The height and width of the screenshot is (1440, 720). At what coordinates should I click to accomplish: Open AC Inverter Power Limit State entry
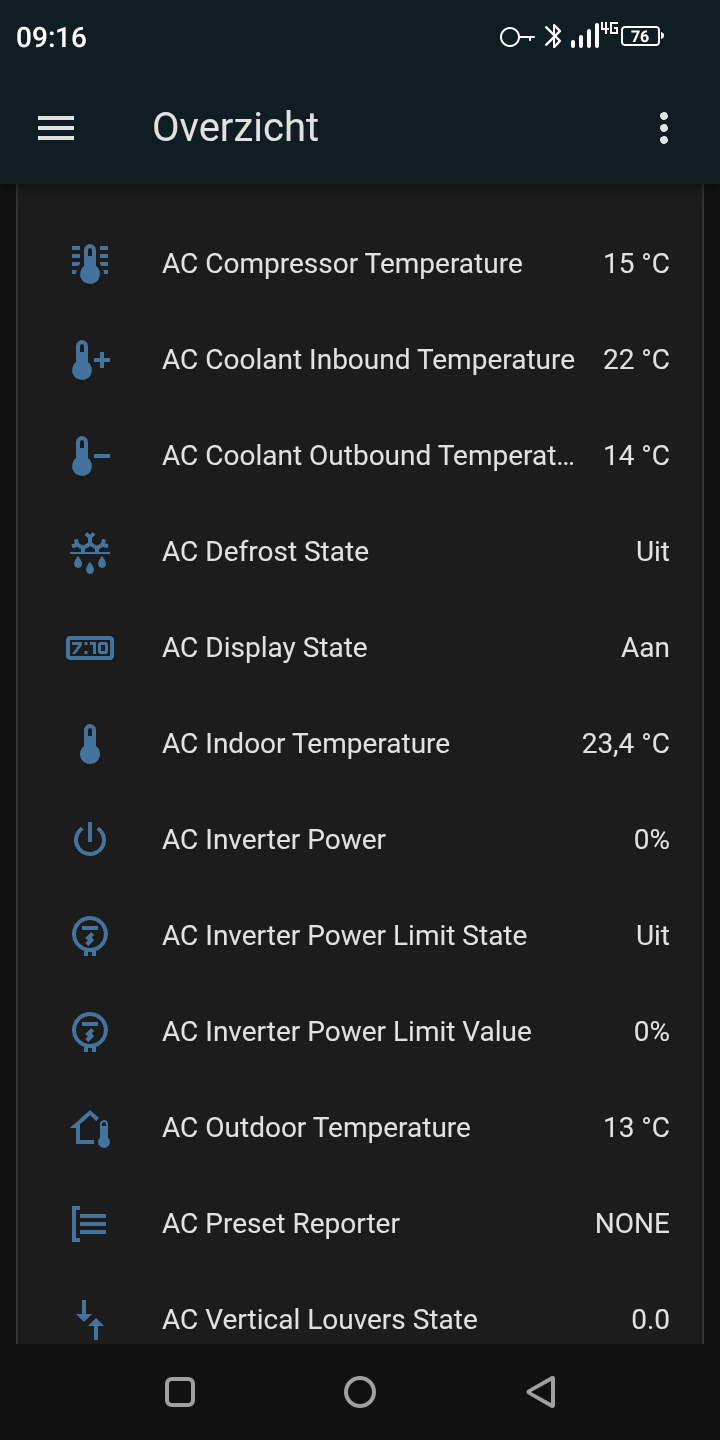tap(344, 936)
